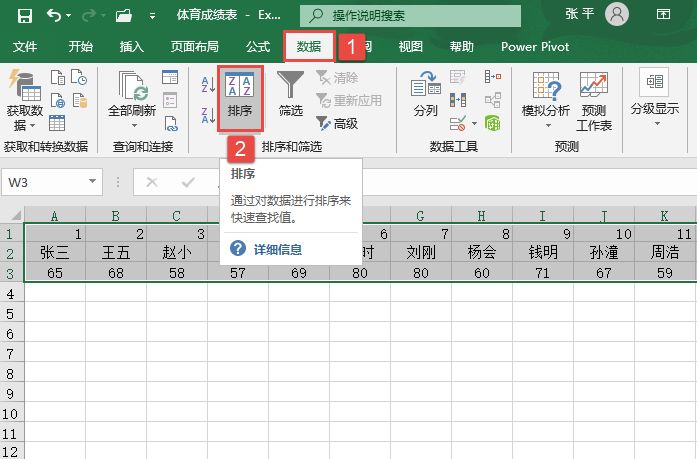Open a file with the folder icon
697x459 pixels.
[x=124, y=16]
